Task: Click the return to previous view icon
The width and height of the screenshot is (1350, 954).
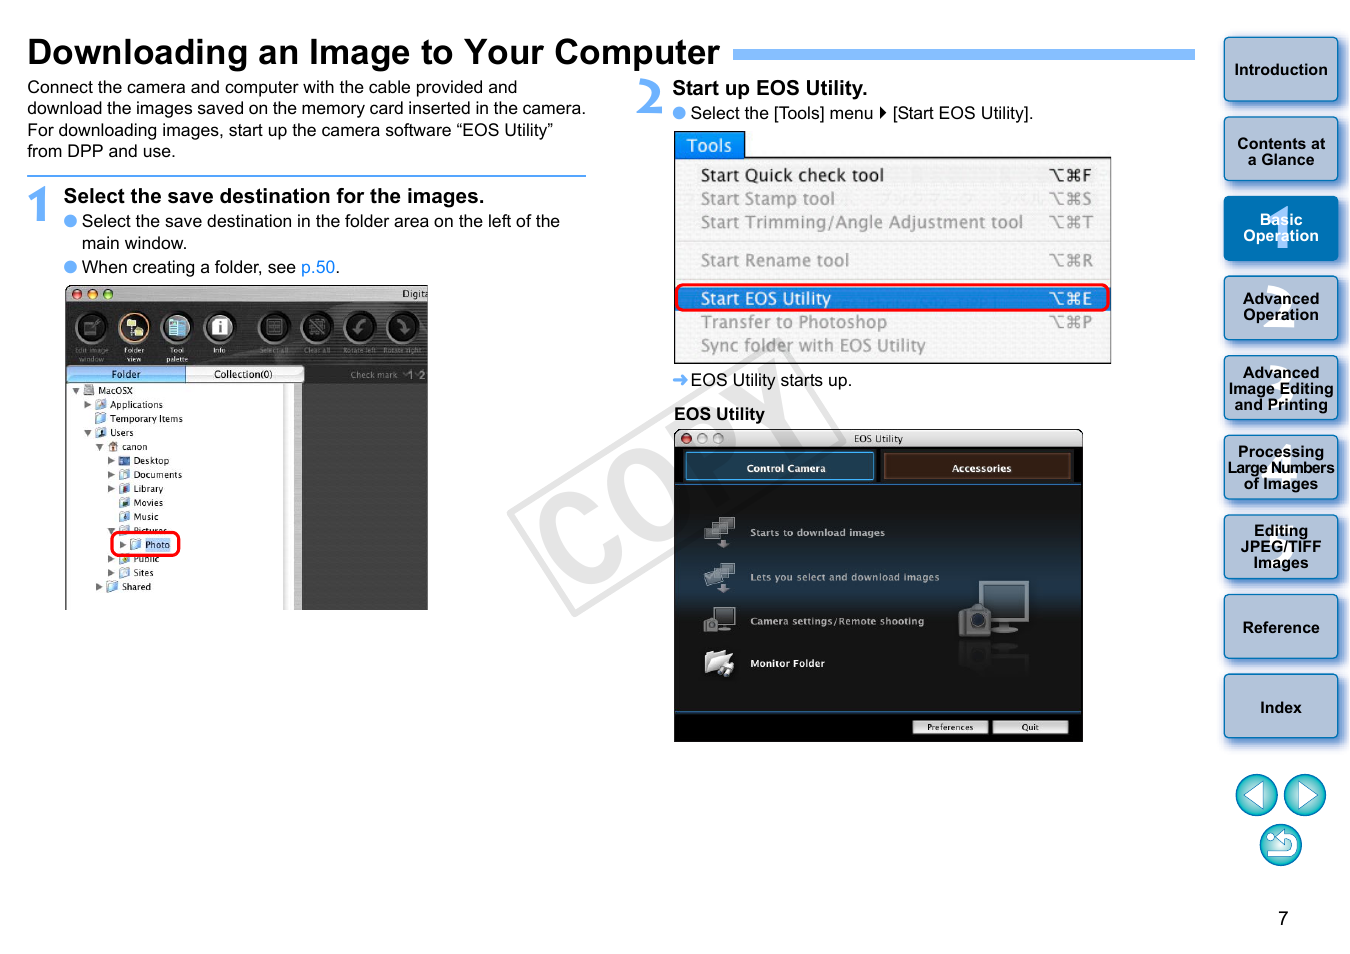Action: point(1281,845)
